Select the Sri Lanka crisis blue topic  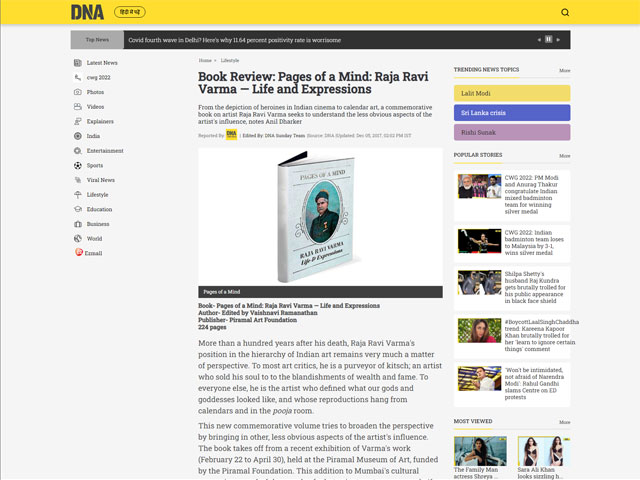point(512,113)
